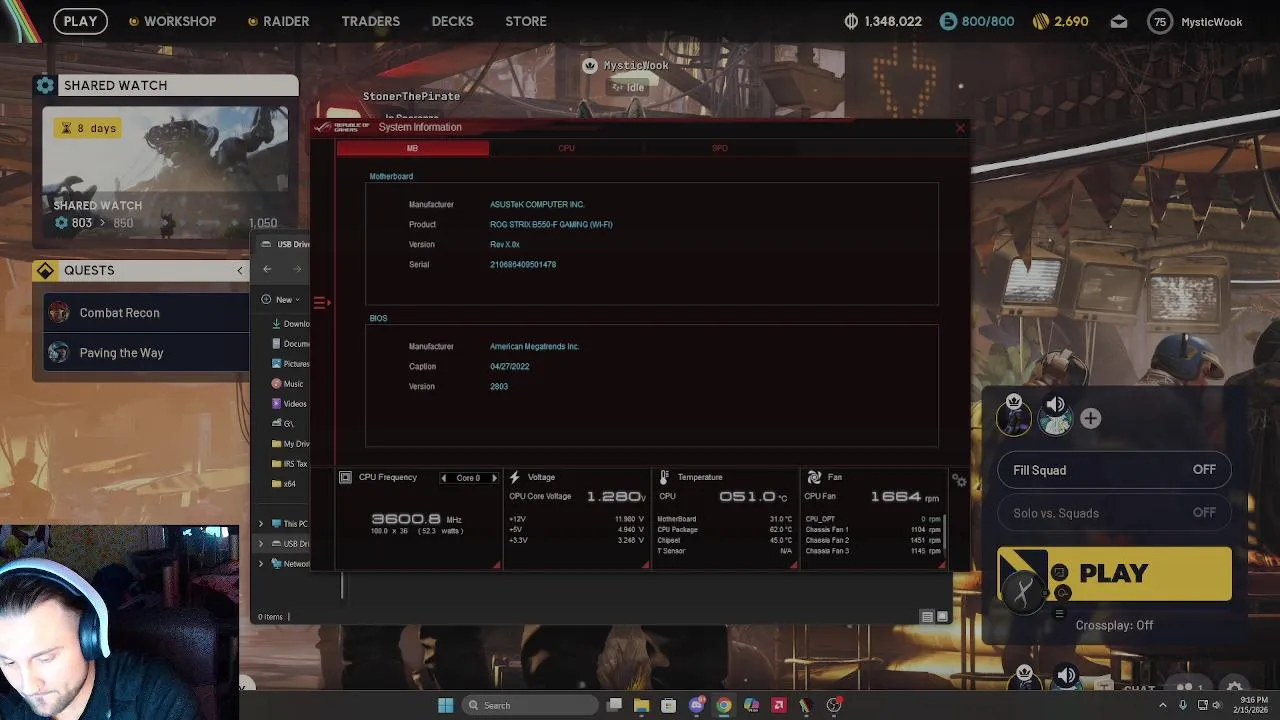Open File Explorer from taskbar
1280x720 pixels.
[641, 705]
